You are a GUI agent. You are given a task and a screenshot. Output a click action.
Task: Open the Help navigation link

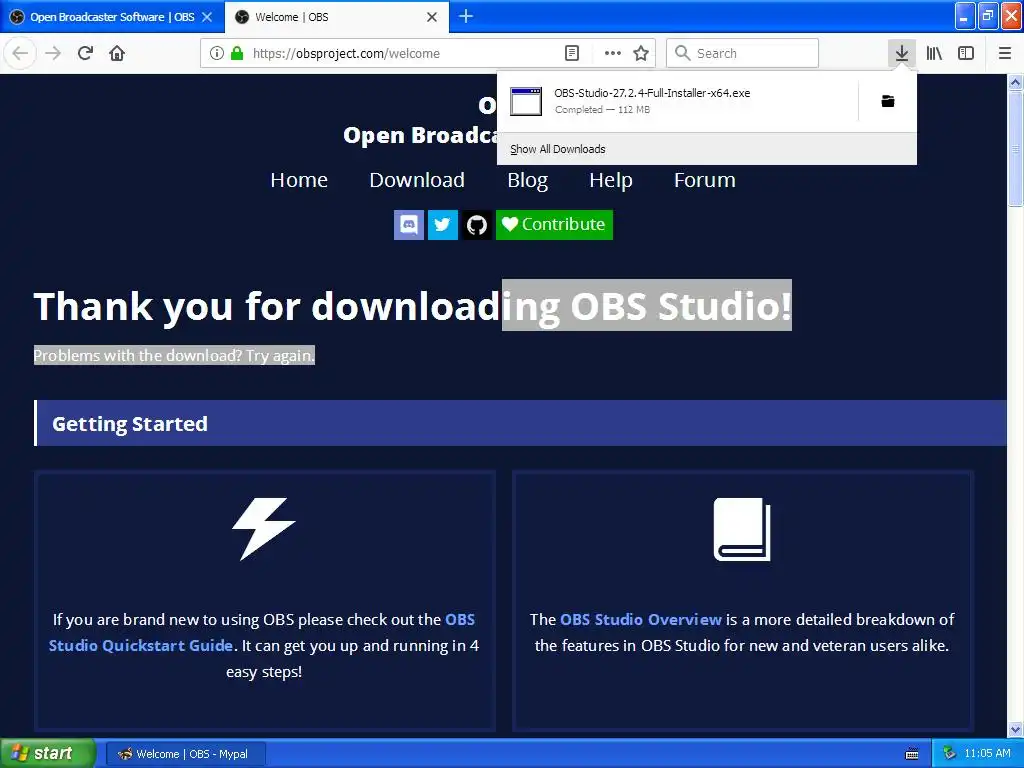click(611, 180)
